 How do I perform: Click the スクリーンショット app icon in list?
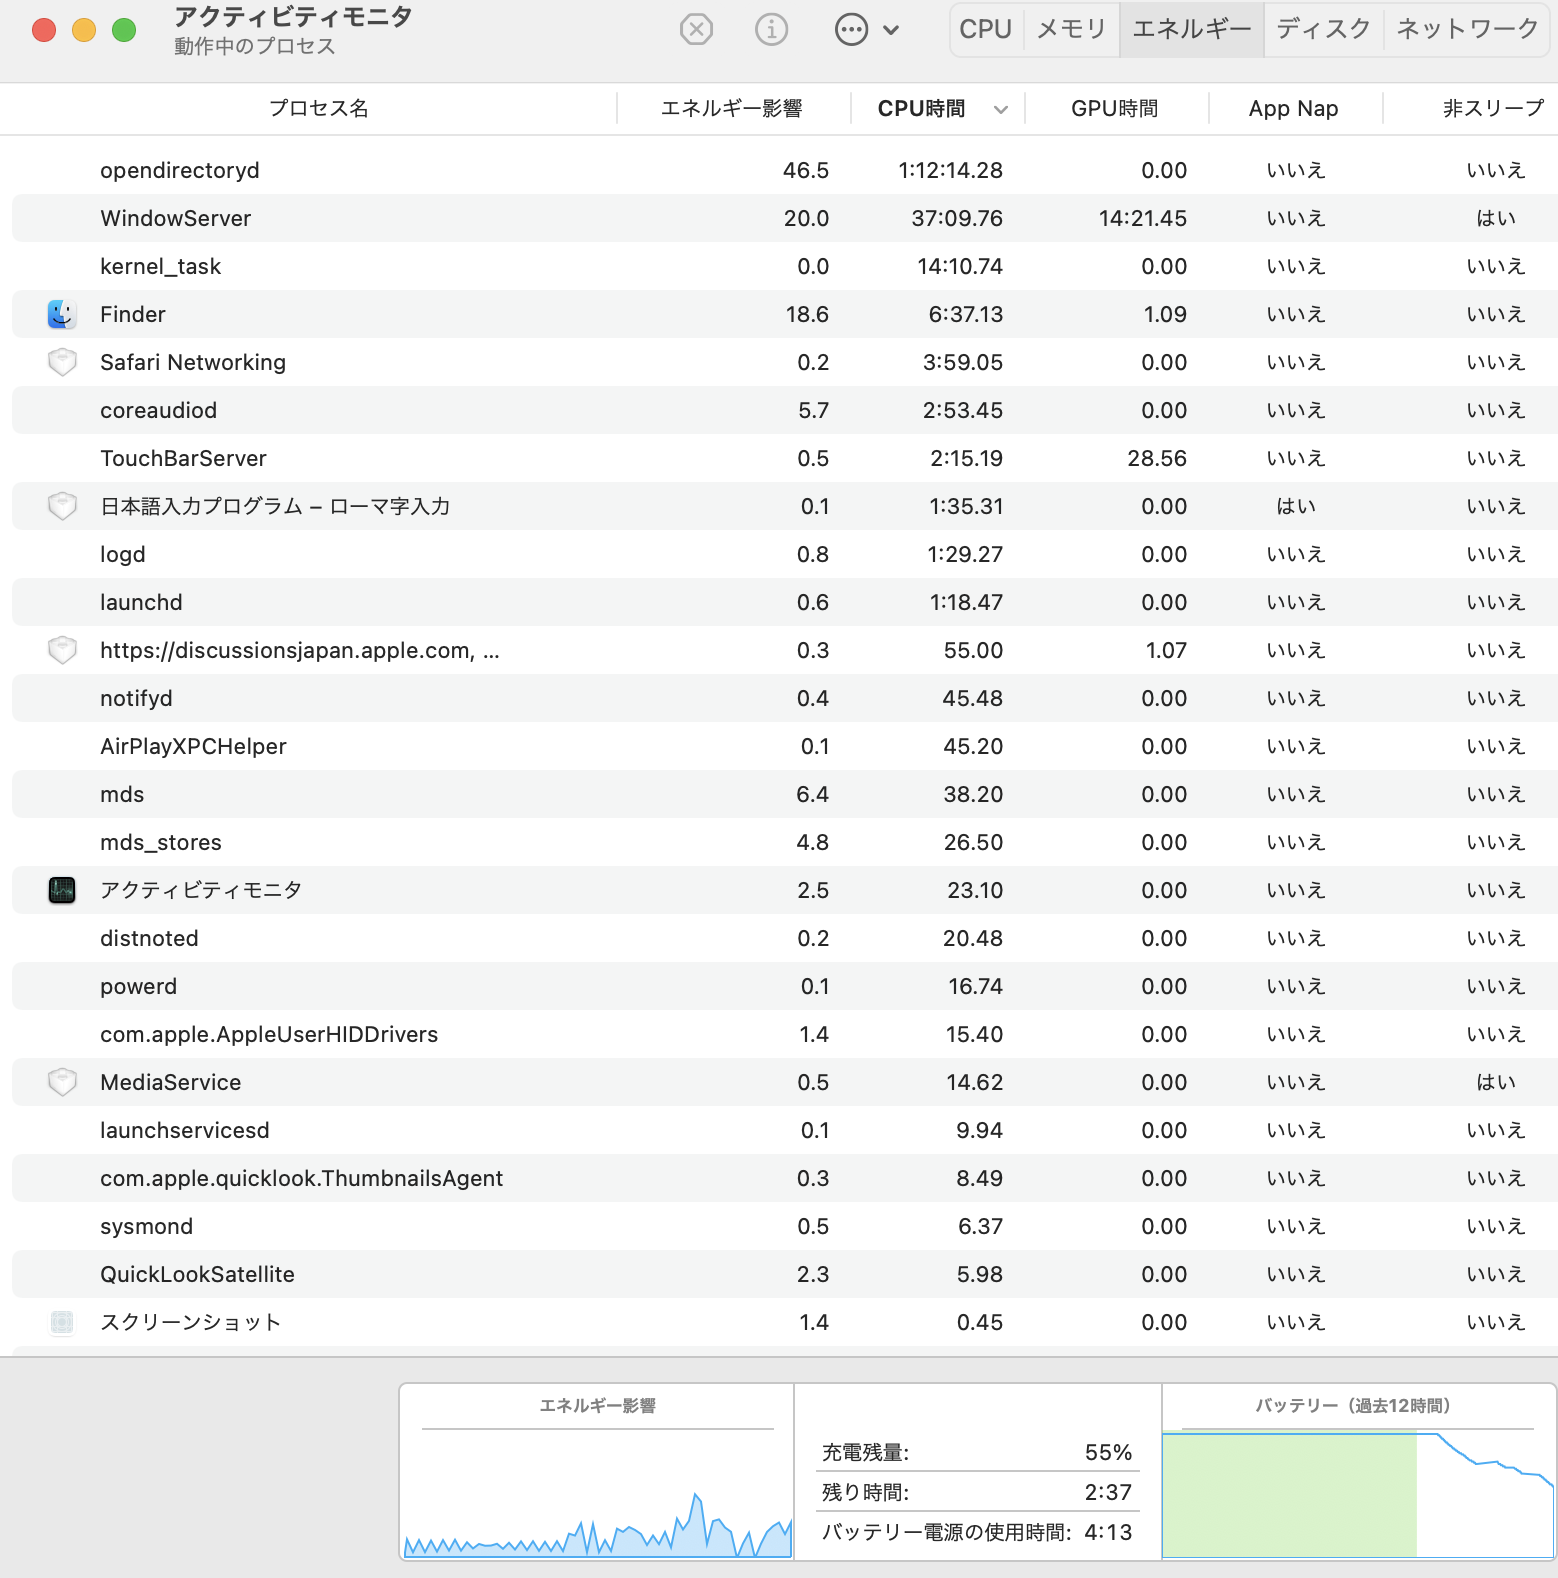pos(62,1322)
